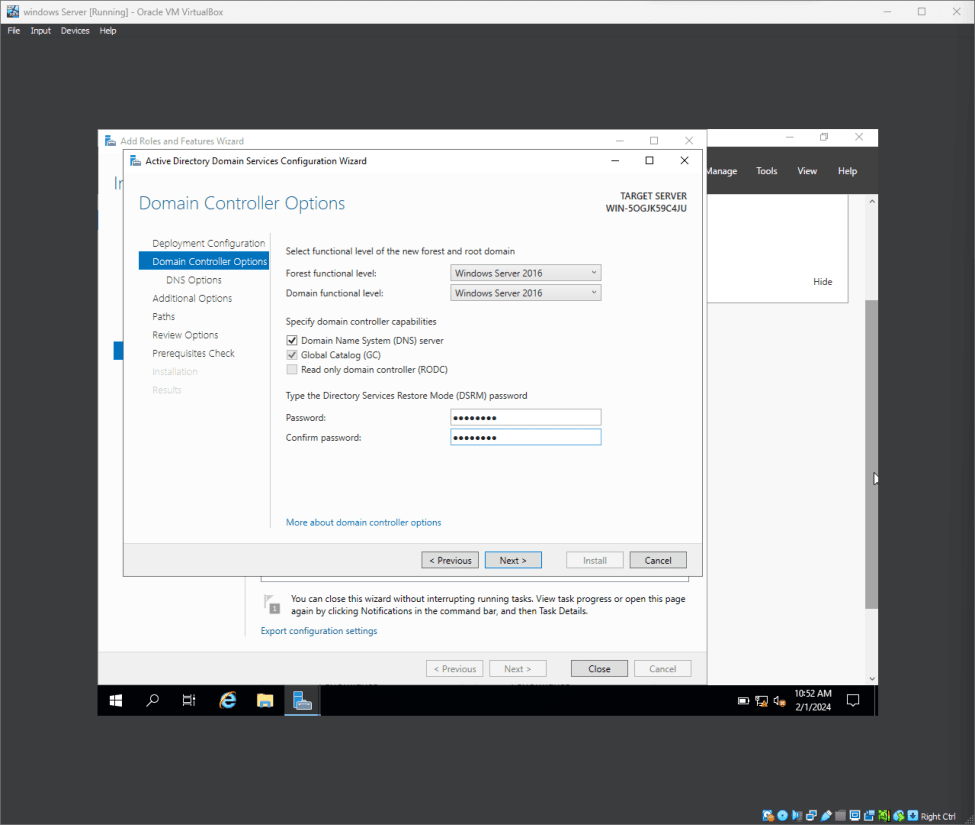Open Task View from taskbar
Screen dimensions: 975x825
pyautogui.click(x=189, y=701)
